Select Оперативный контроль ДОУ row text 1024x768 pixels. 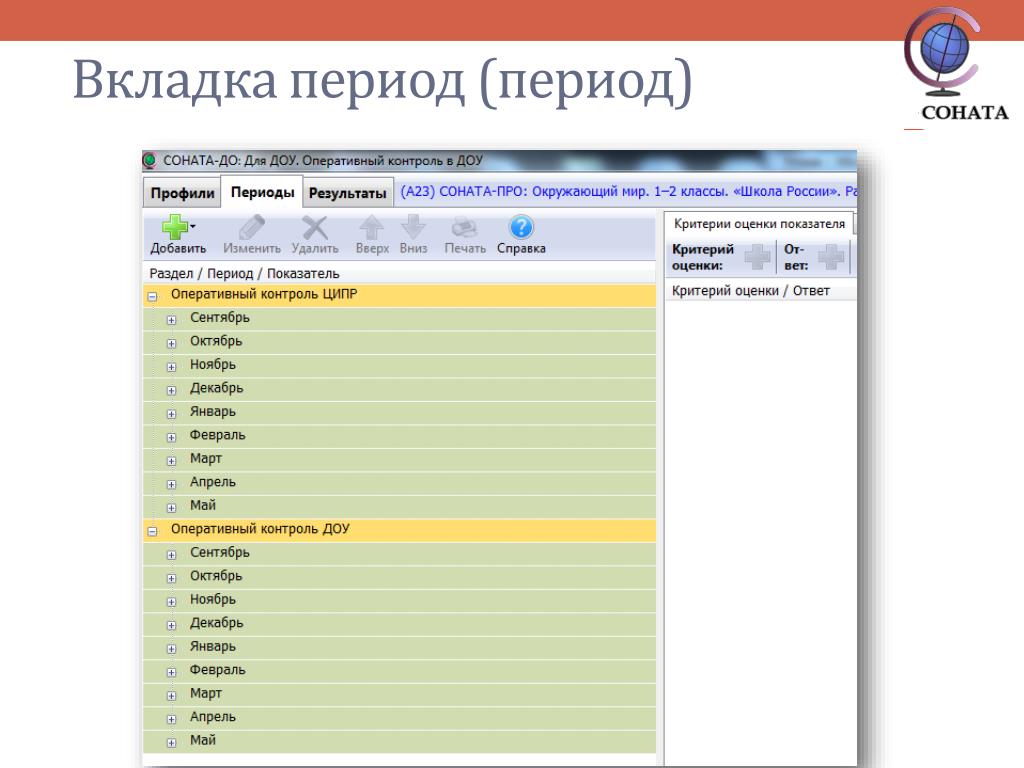tap(260, 529)
